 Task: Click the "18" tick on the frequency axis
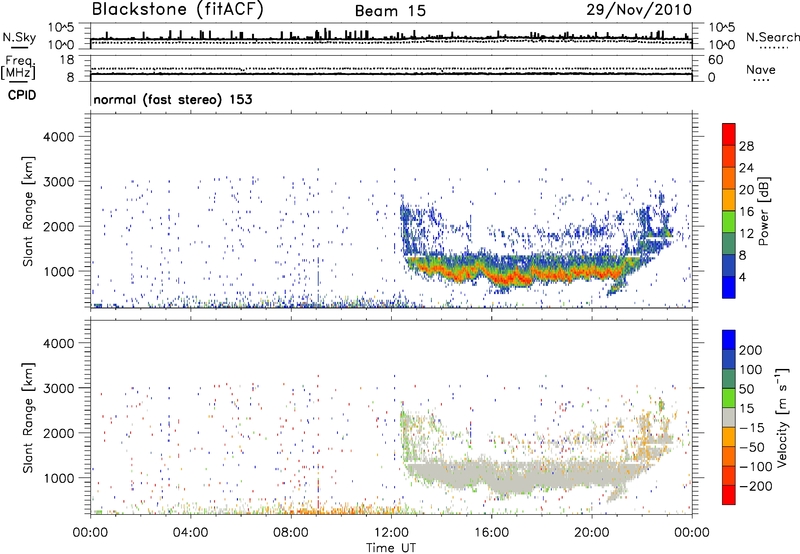67,60
